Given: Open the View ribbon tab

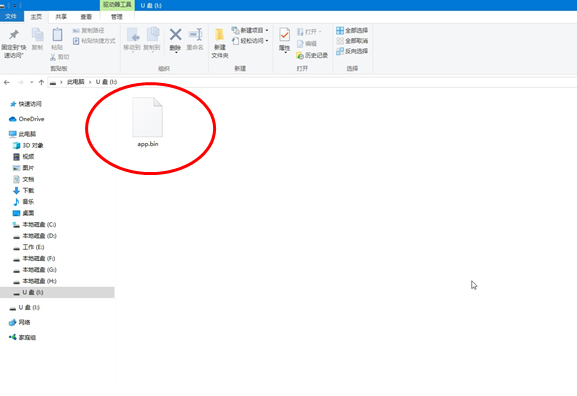Looking at the screenshot, I should tap(86, 17).
